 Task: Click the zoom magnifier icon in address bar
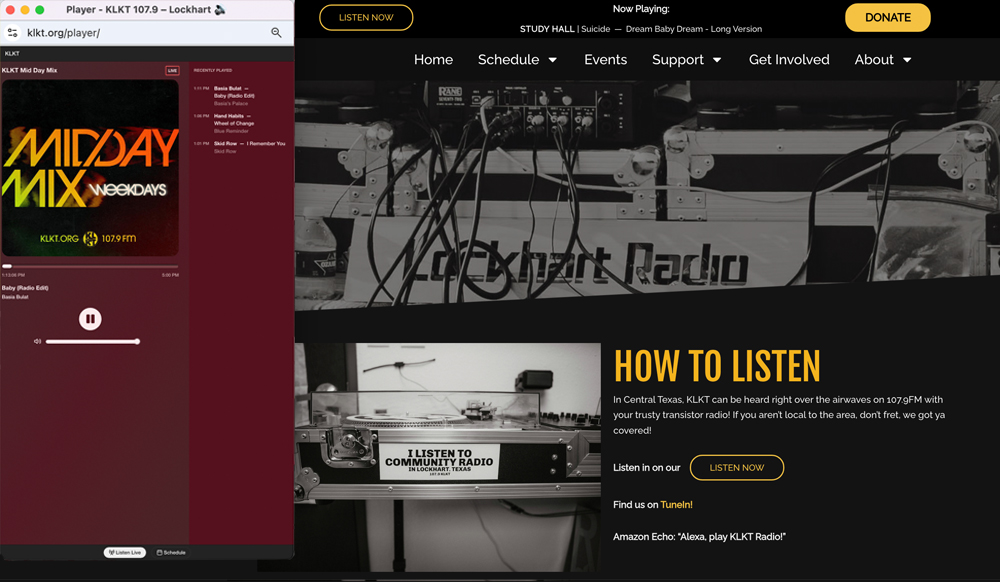276,33
